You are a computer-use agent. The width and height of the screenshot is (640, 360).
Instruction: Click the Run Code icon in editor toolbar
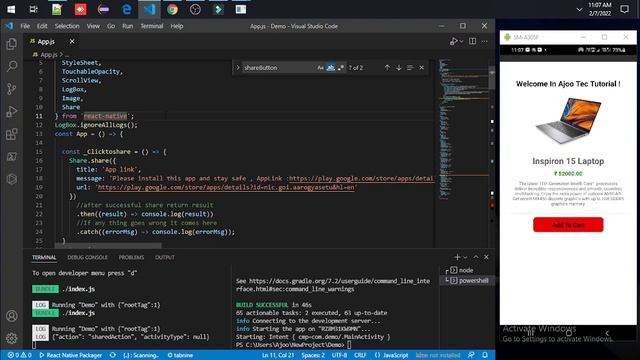(453, 41)
